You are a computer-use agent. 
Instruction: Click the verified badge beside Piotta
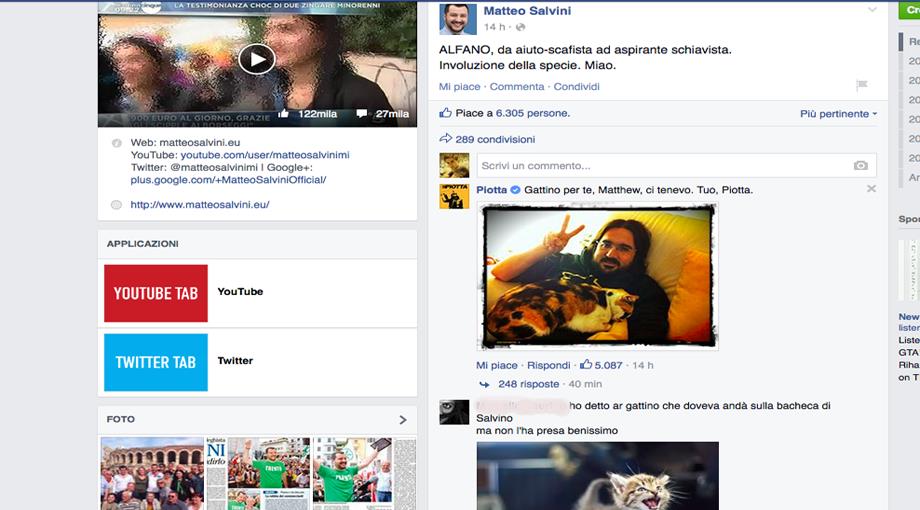[515, 190]
